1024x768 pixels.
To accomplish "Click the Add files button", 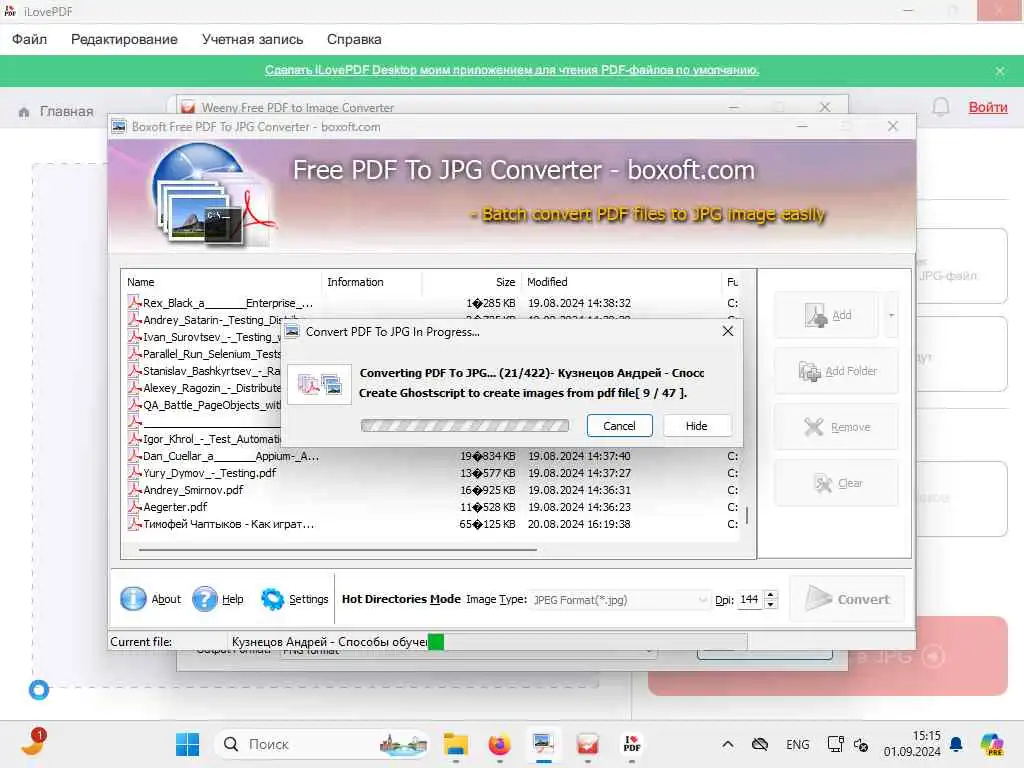I will [x=827, y=315].
